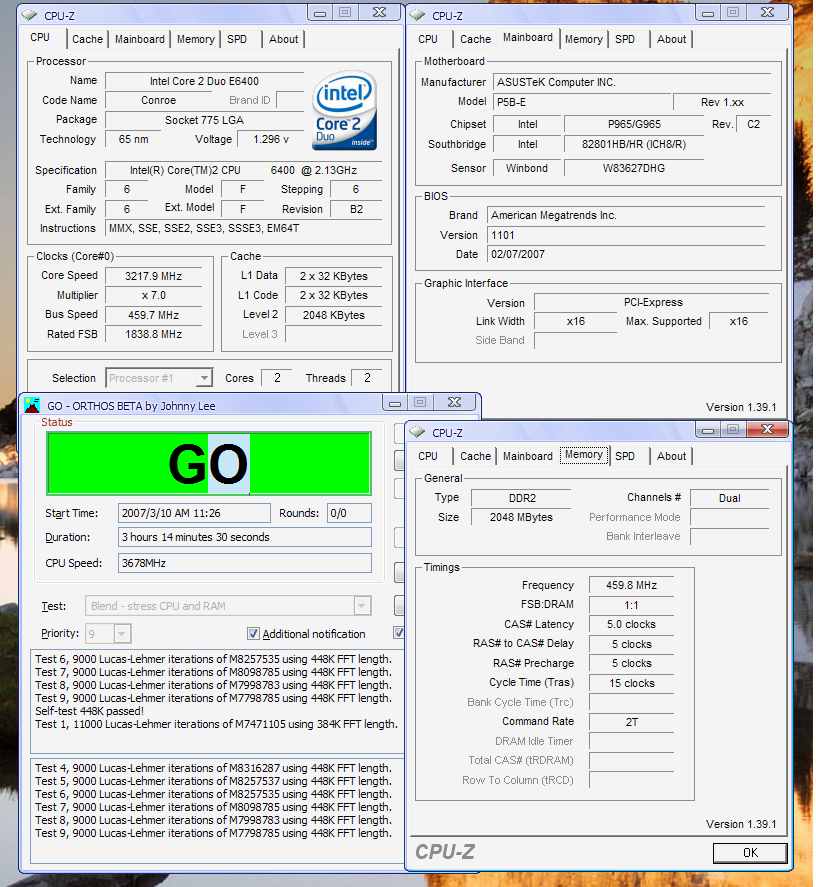
Task: Toggle the Additional notification checkbox
Action: (x=253, y=634)
